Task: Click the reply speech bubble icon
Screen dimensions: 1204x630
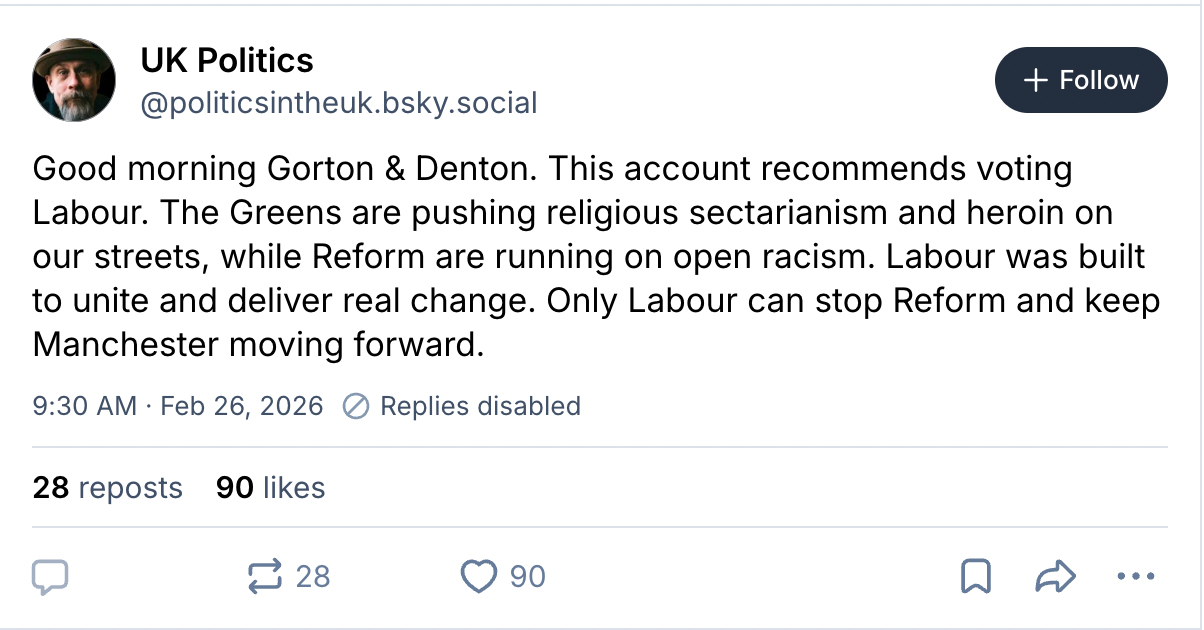Action: (50, 576)
